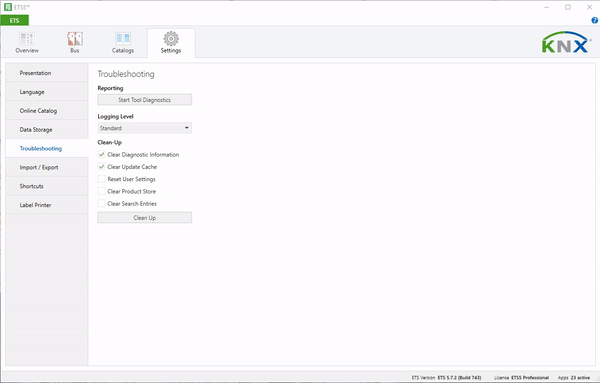The image size is (600, 383).
Task: Click the ETS5 application icon in title bar
Action: [8, 7]
